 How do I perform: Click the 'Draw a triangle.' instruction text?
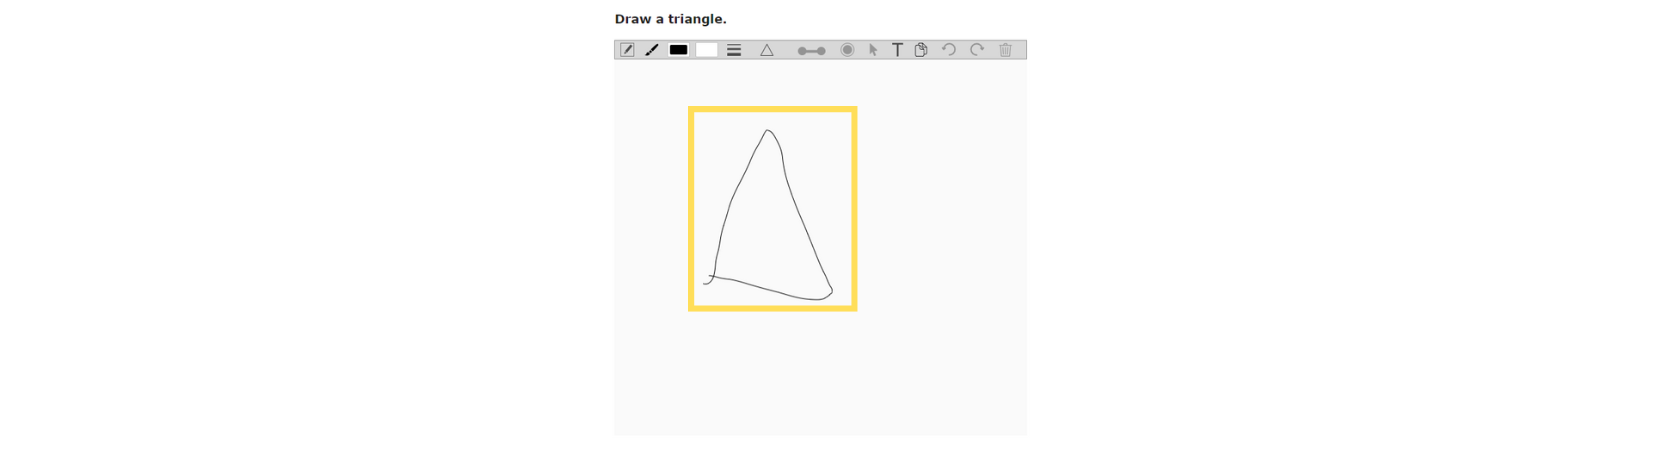671,19
